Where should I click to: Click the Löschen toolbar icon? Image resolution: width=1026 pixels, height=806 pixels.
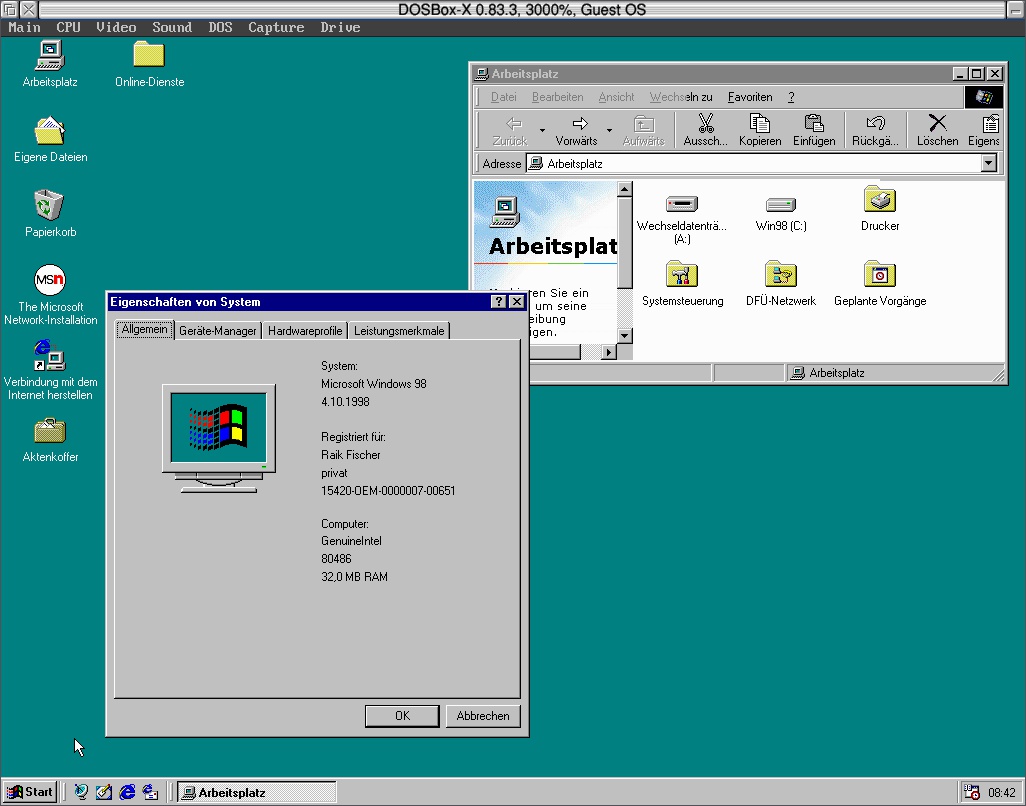(x=937, y=124)
